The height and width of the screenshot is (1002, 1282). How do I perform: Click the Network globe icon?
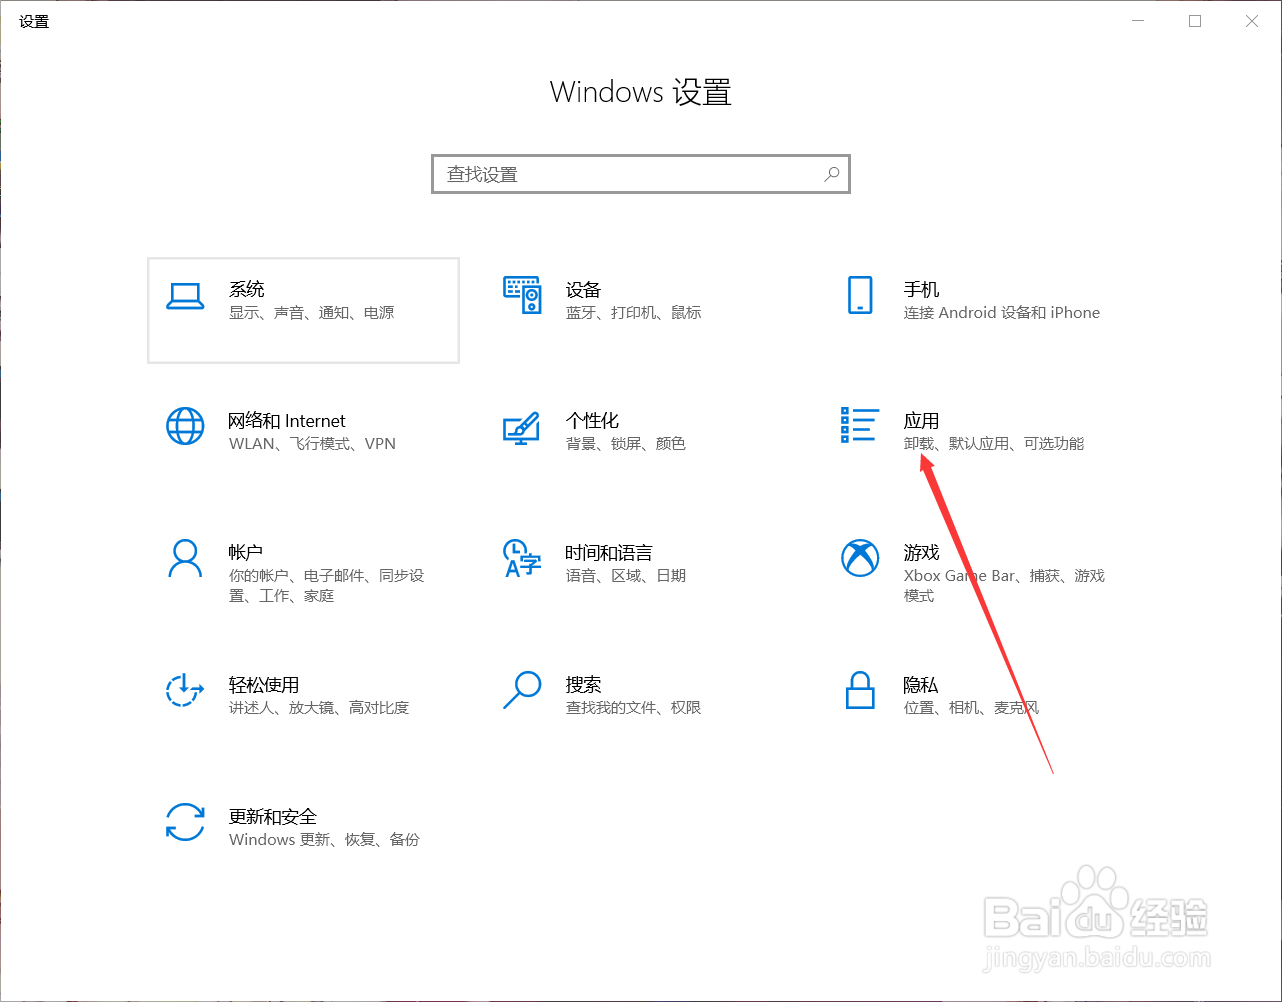[185, 427]
